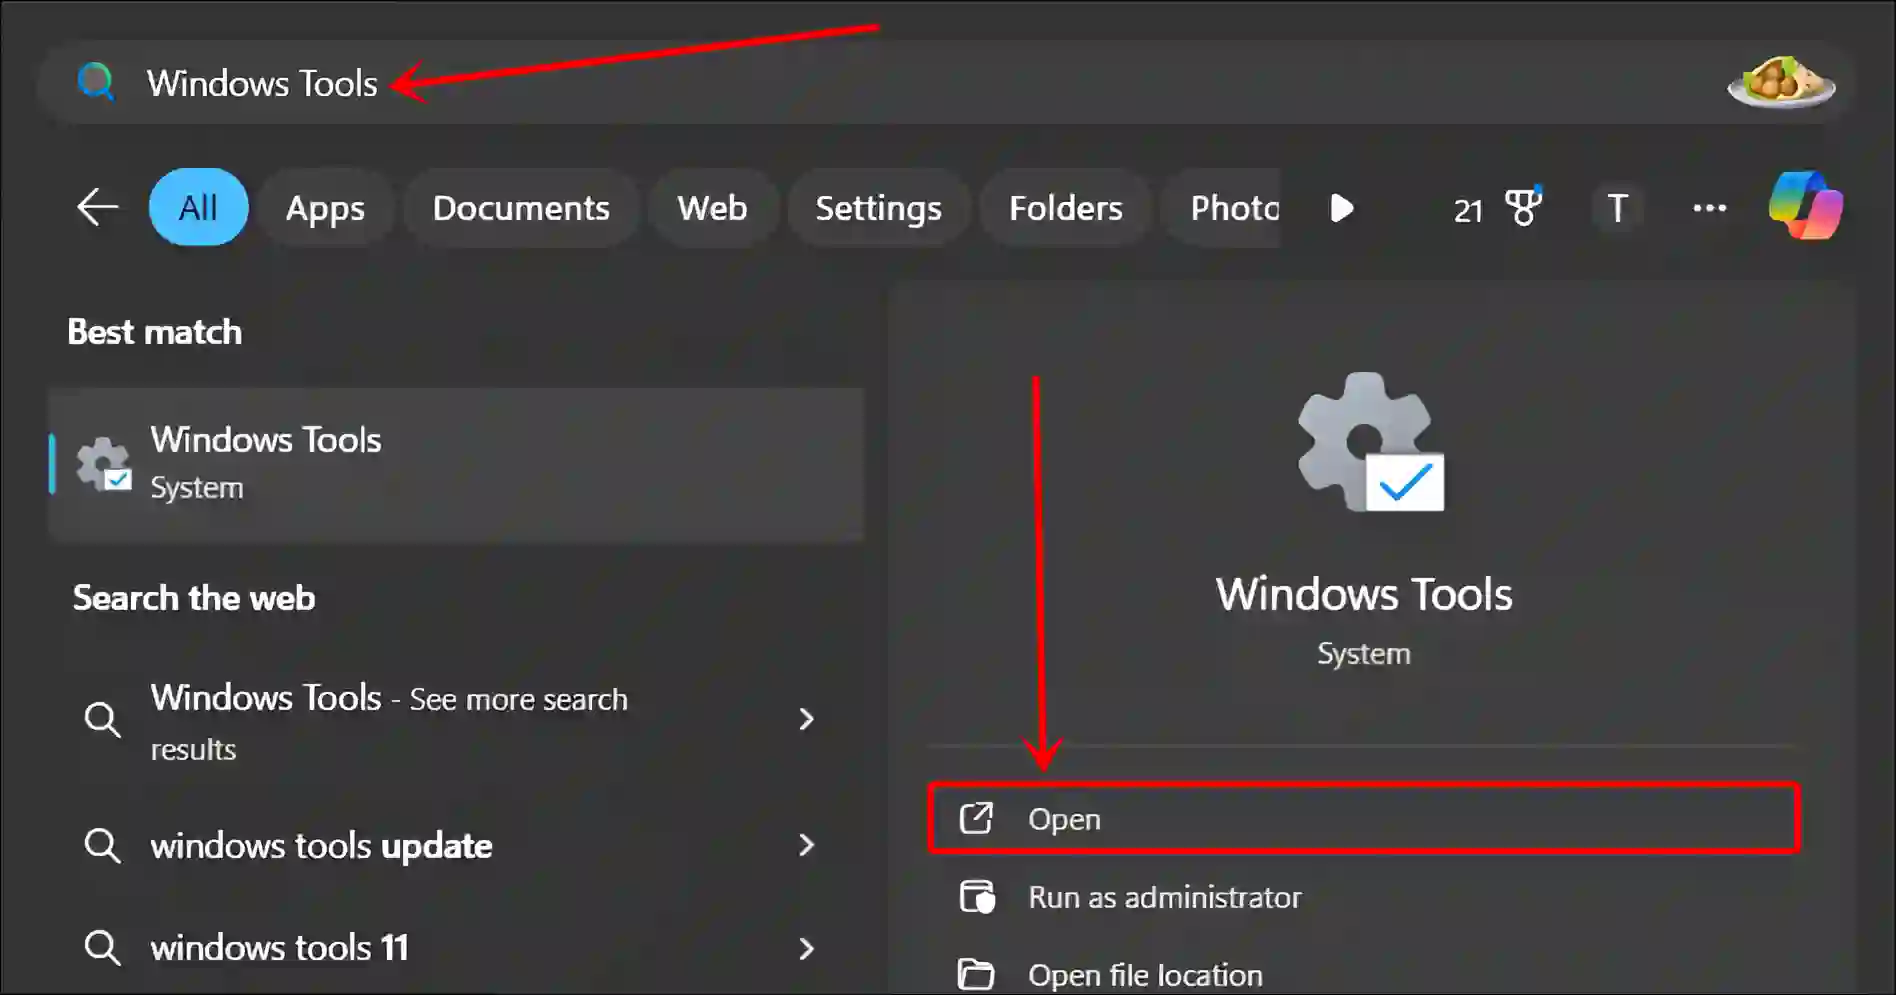Open Windows Tools - See more search results

[456, 722]
